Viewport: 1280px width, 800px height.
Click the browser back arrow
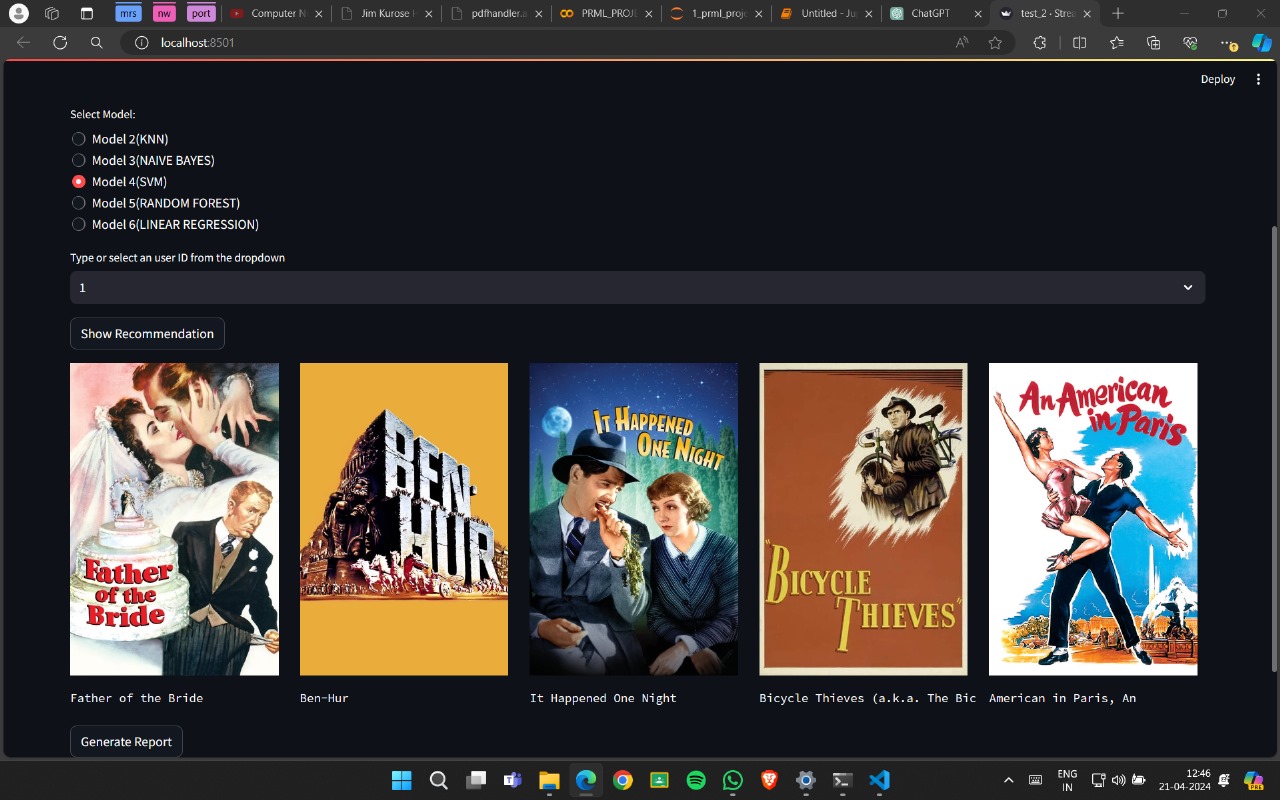pos(24,43)
